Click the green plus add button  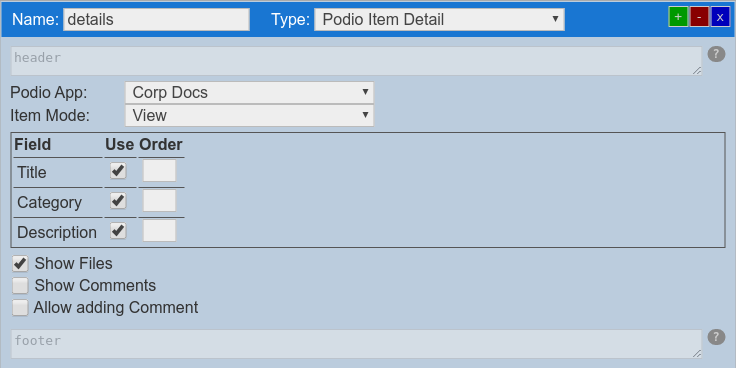(678, 17)
